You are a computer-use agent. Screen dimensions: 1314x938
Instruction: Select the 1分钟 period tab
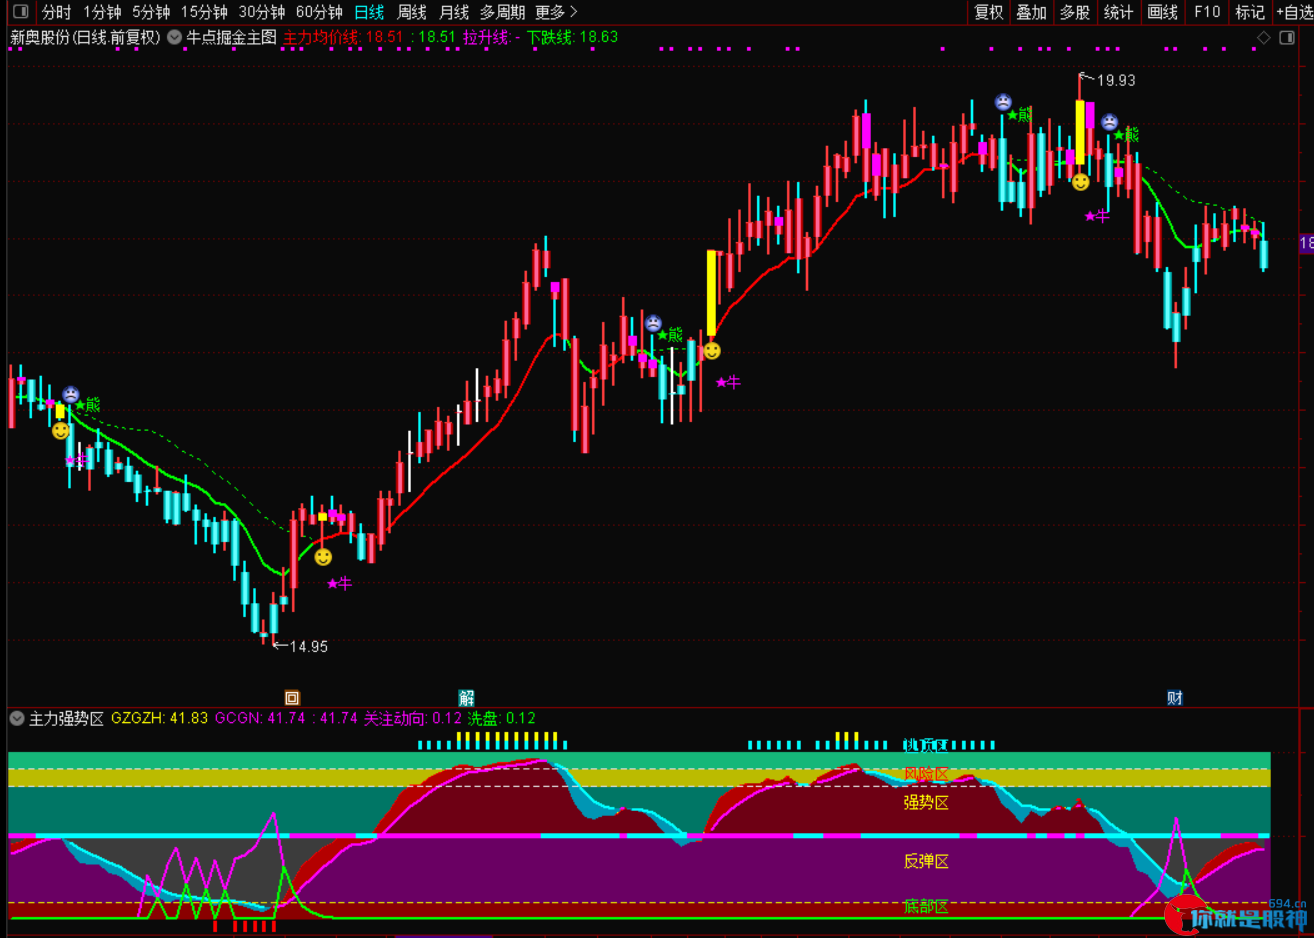(102, 12)
